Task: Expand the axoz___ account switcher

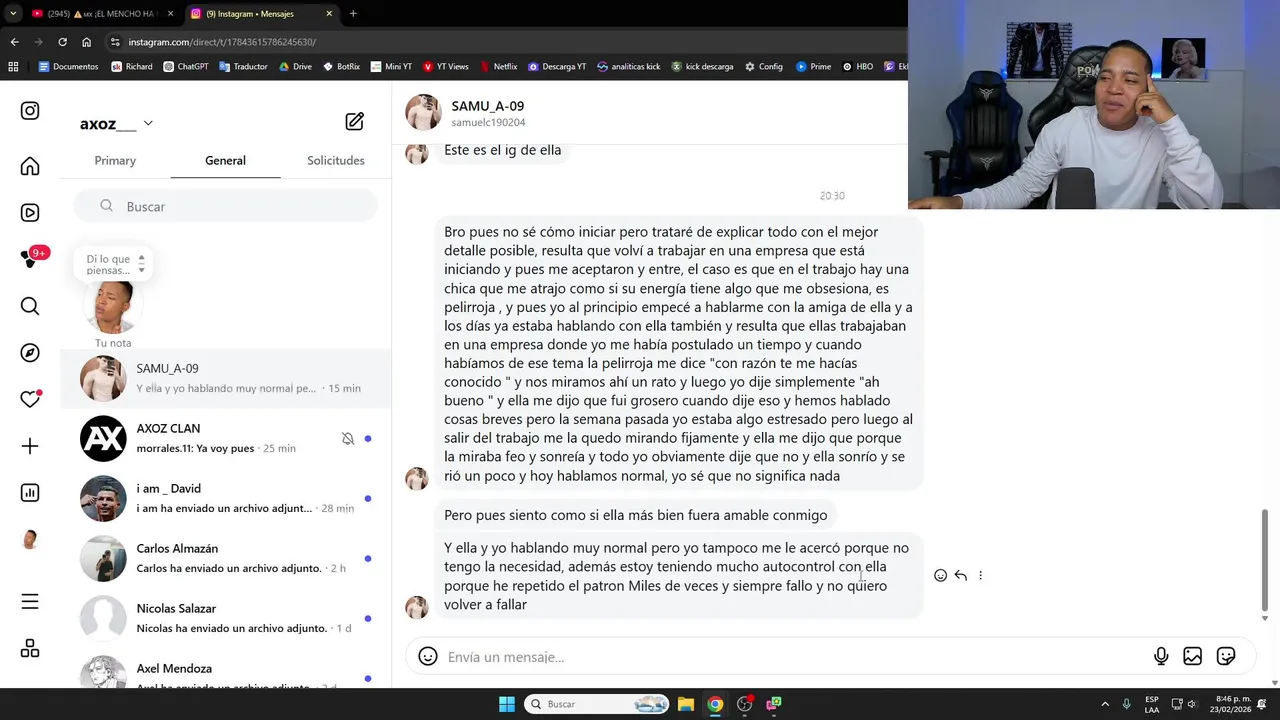Action: point(148,123)
